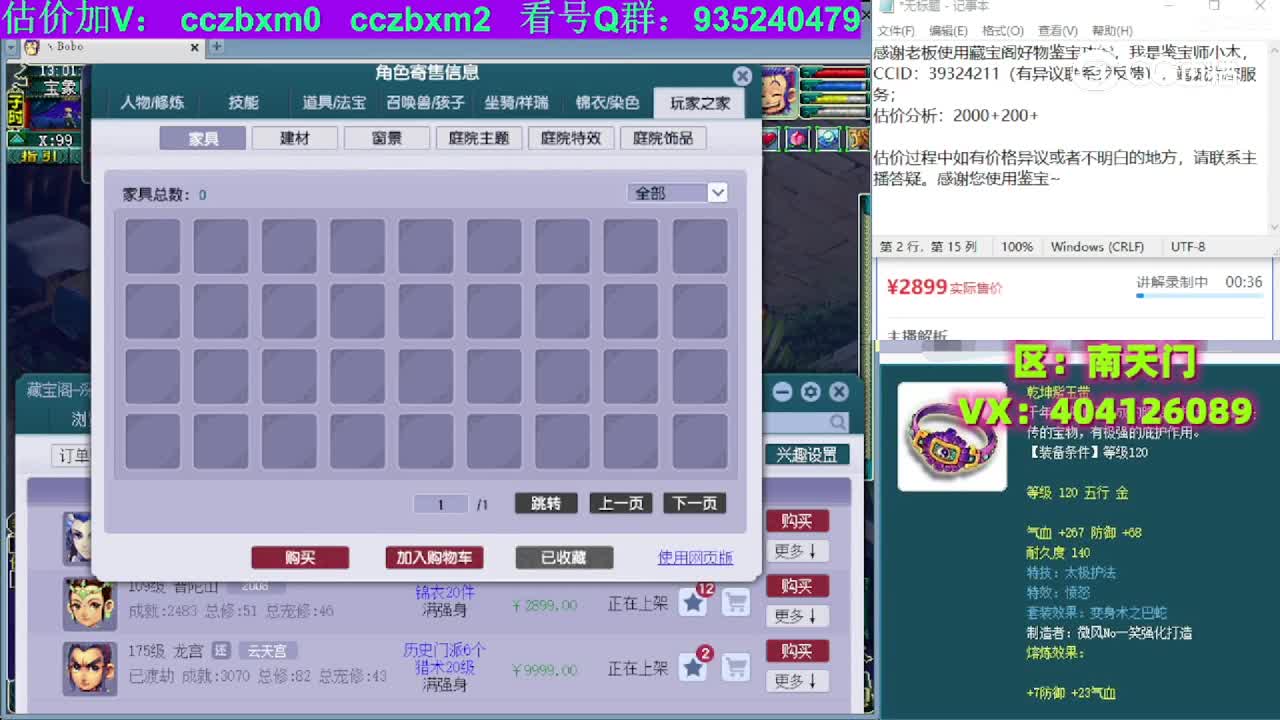This screenshot has height=720, width=1280.
Task: Open the 乾坤紫玉带 item image
Action: [x=952, y=437]
